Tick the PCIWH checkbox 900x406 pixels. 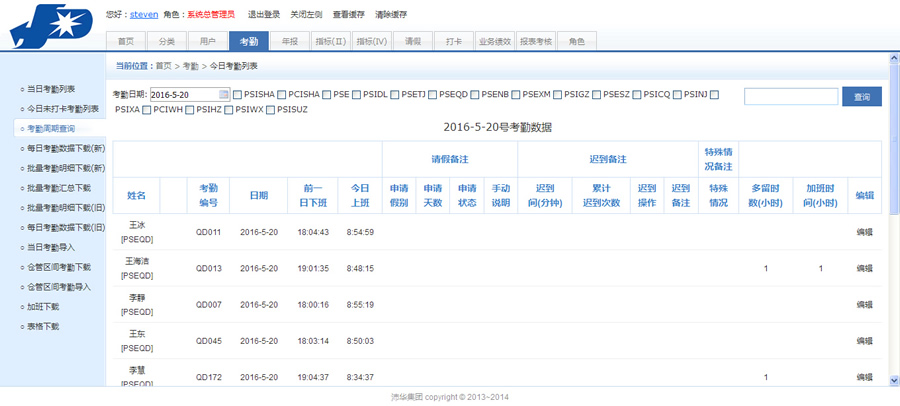(x=147, y=110)
